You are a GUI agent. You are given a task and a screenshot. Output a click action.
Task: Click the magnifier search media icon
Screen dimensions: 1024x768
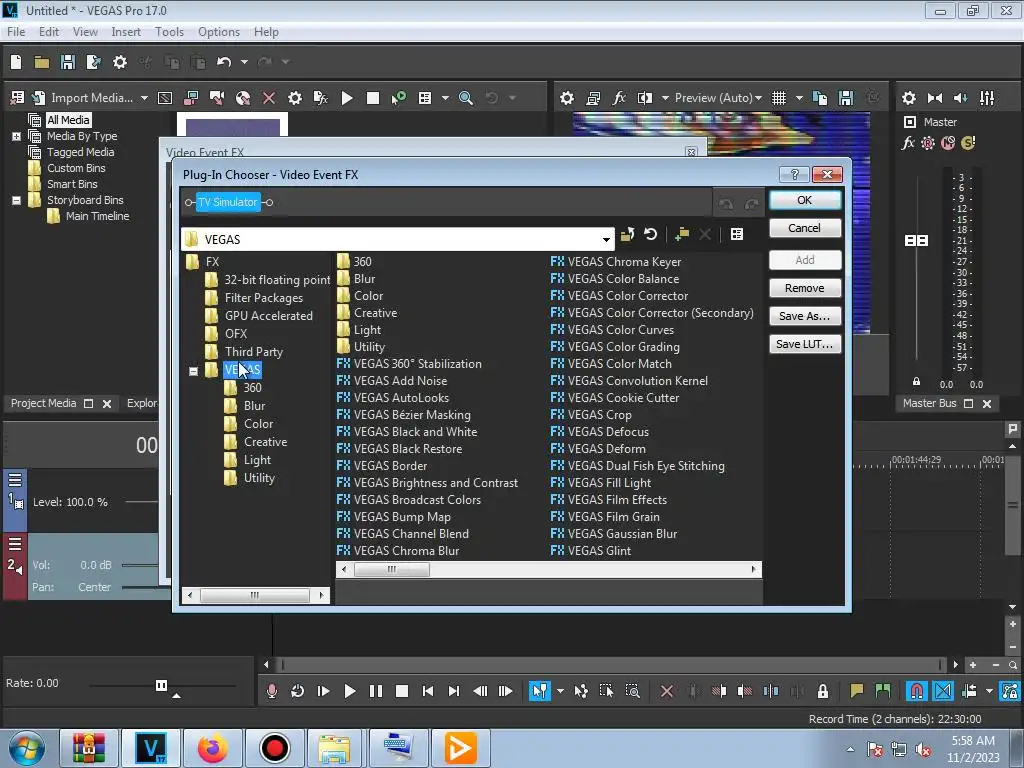(466, 98)
